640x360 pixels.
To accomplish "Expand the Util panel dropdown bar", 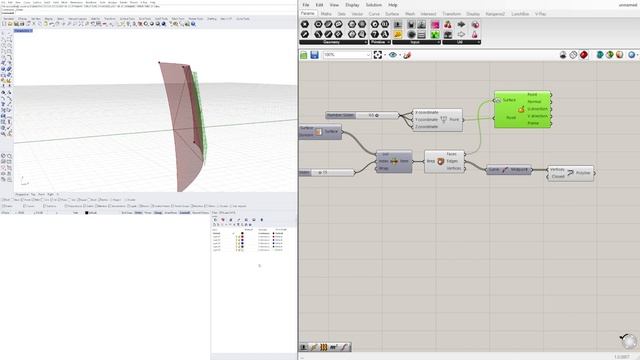I will pos(462,42).
